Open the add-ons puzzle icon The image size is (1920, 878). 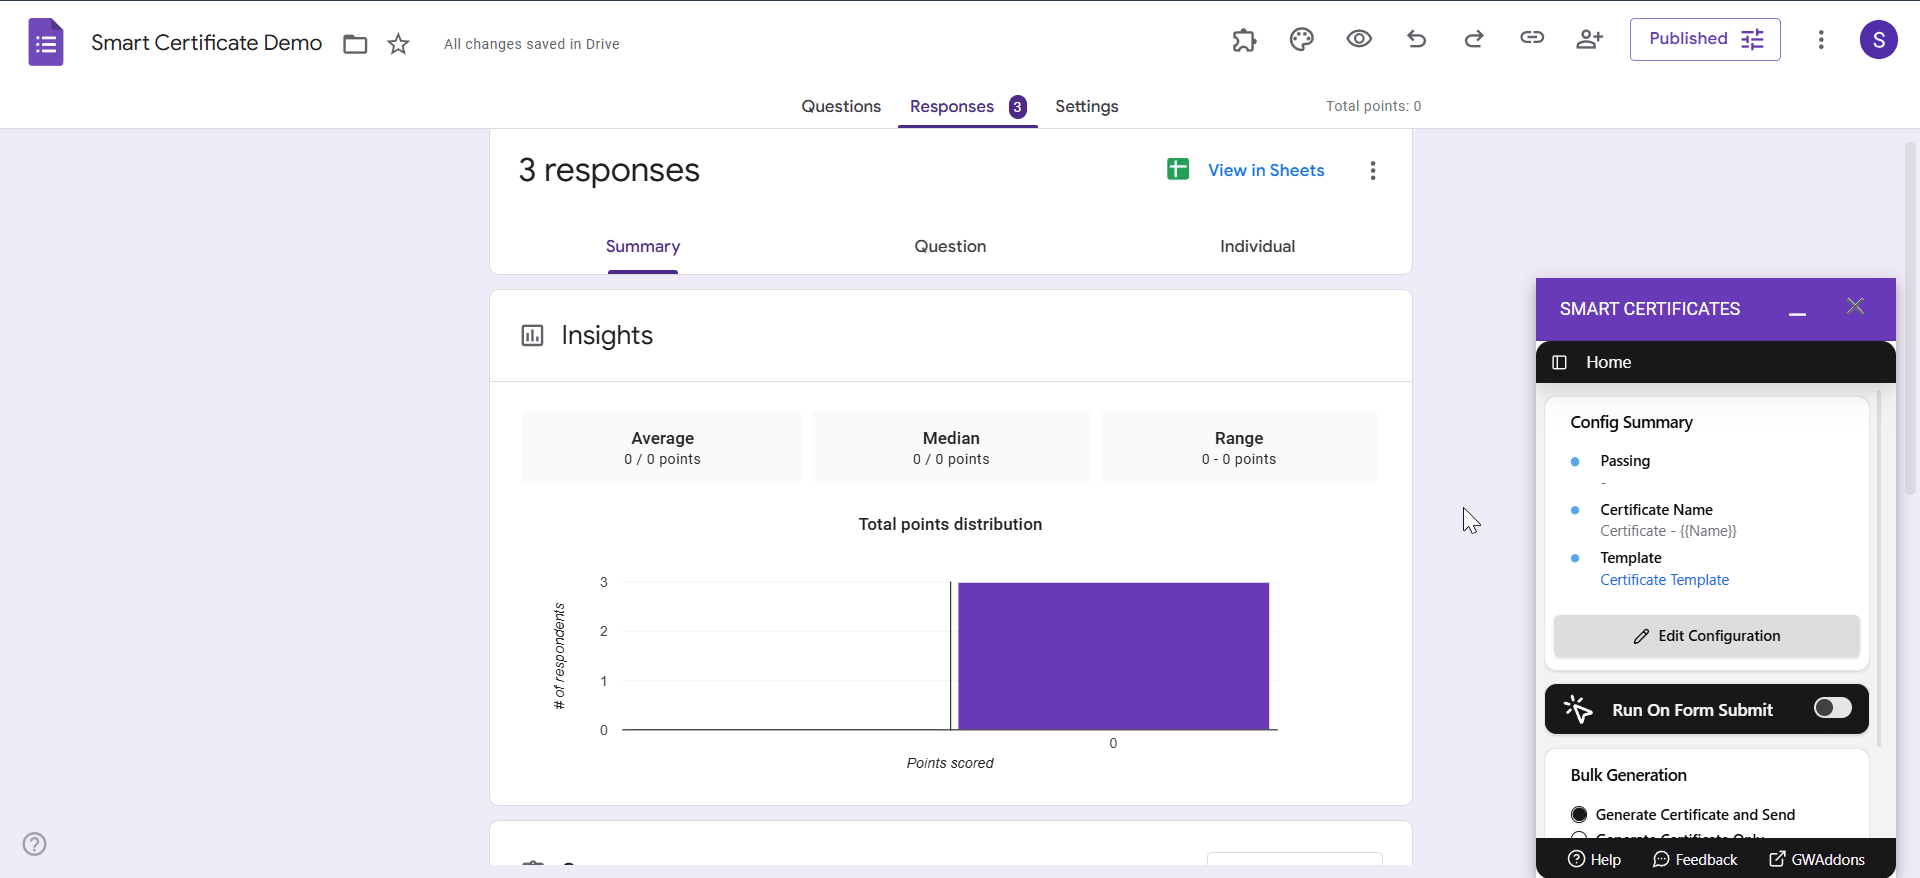click(1244, 40)
